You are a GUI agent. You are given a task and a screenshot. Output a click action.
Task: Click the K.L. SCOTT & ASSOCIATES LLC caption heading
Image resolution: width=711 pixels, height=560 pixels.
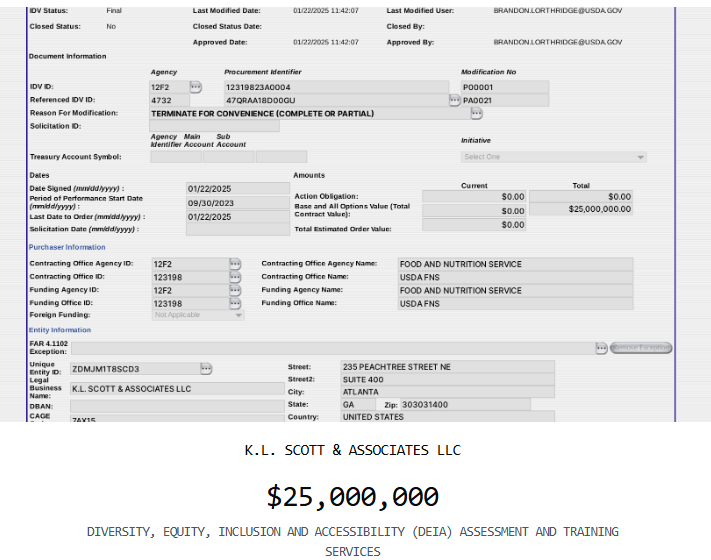point(353,450)
